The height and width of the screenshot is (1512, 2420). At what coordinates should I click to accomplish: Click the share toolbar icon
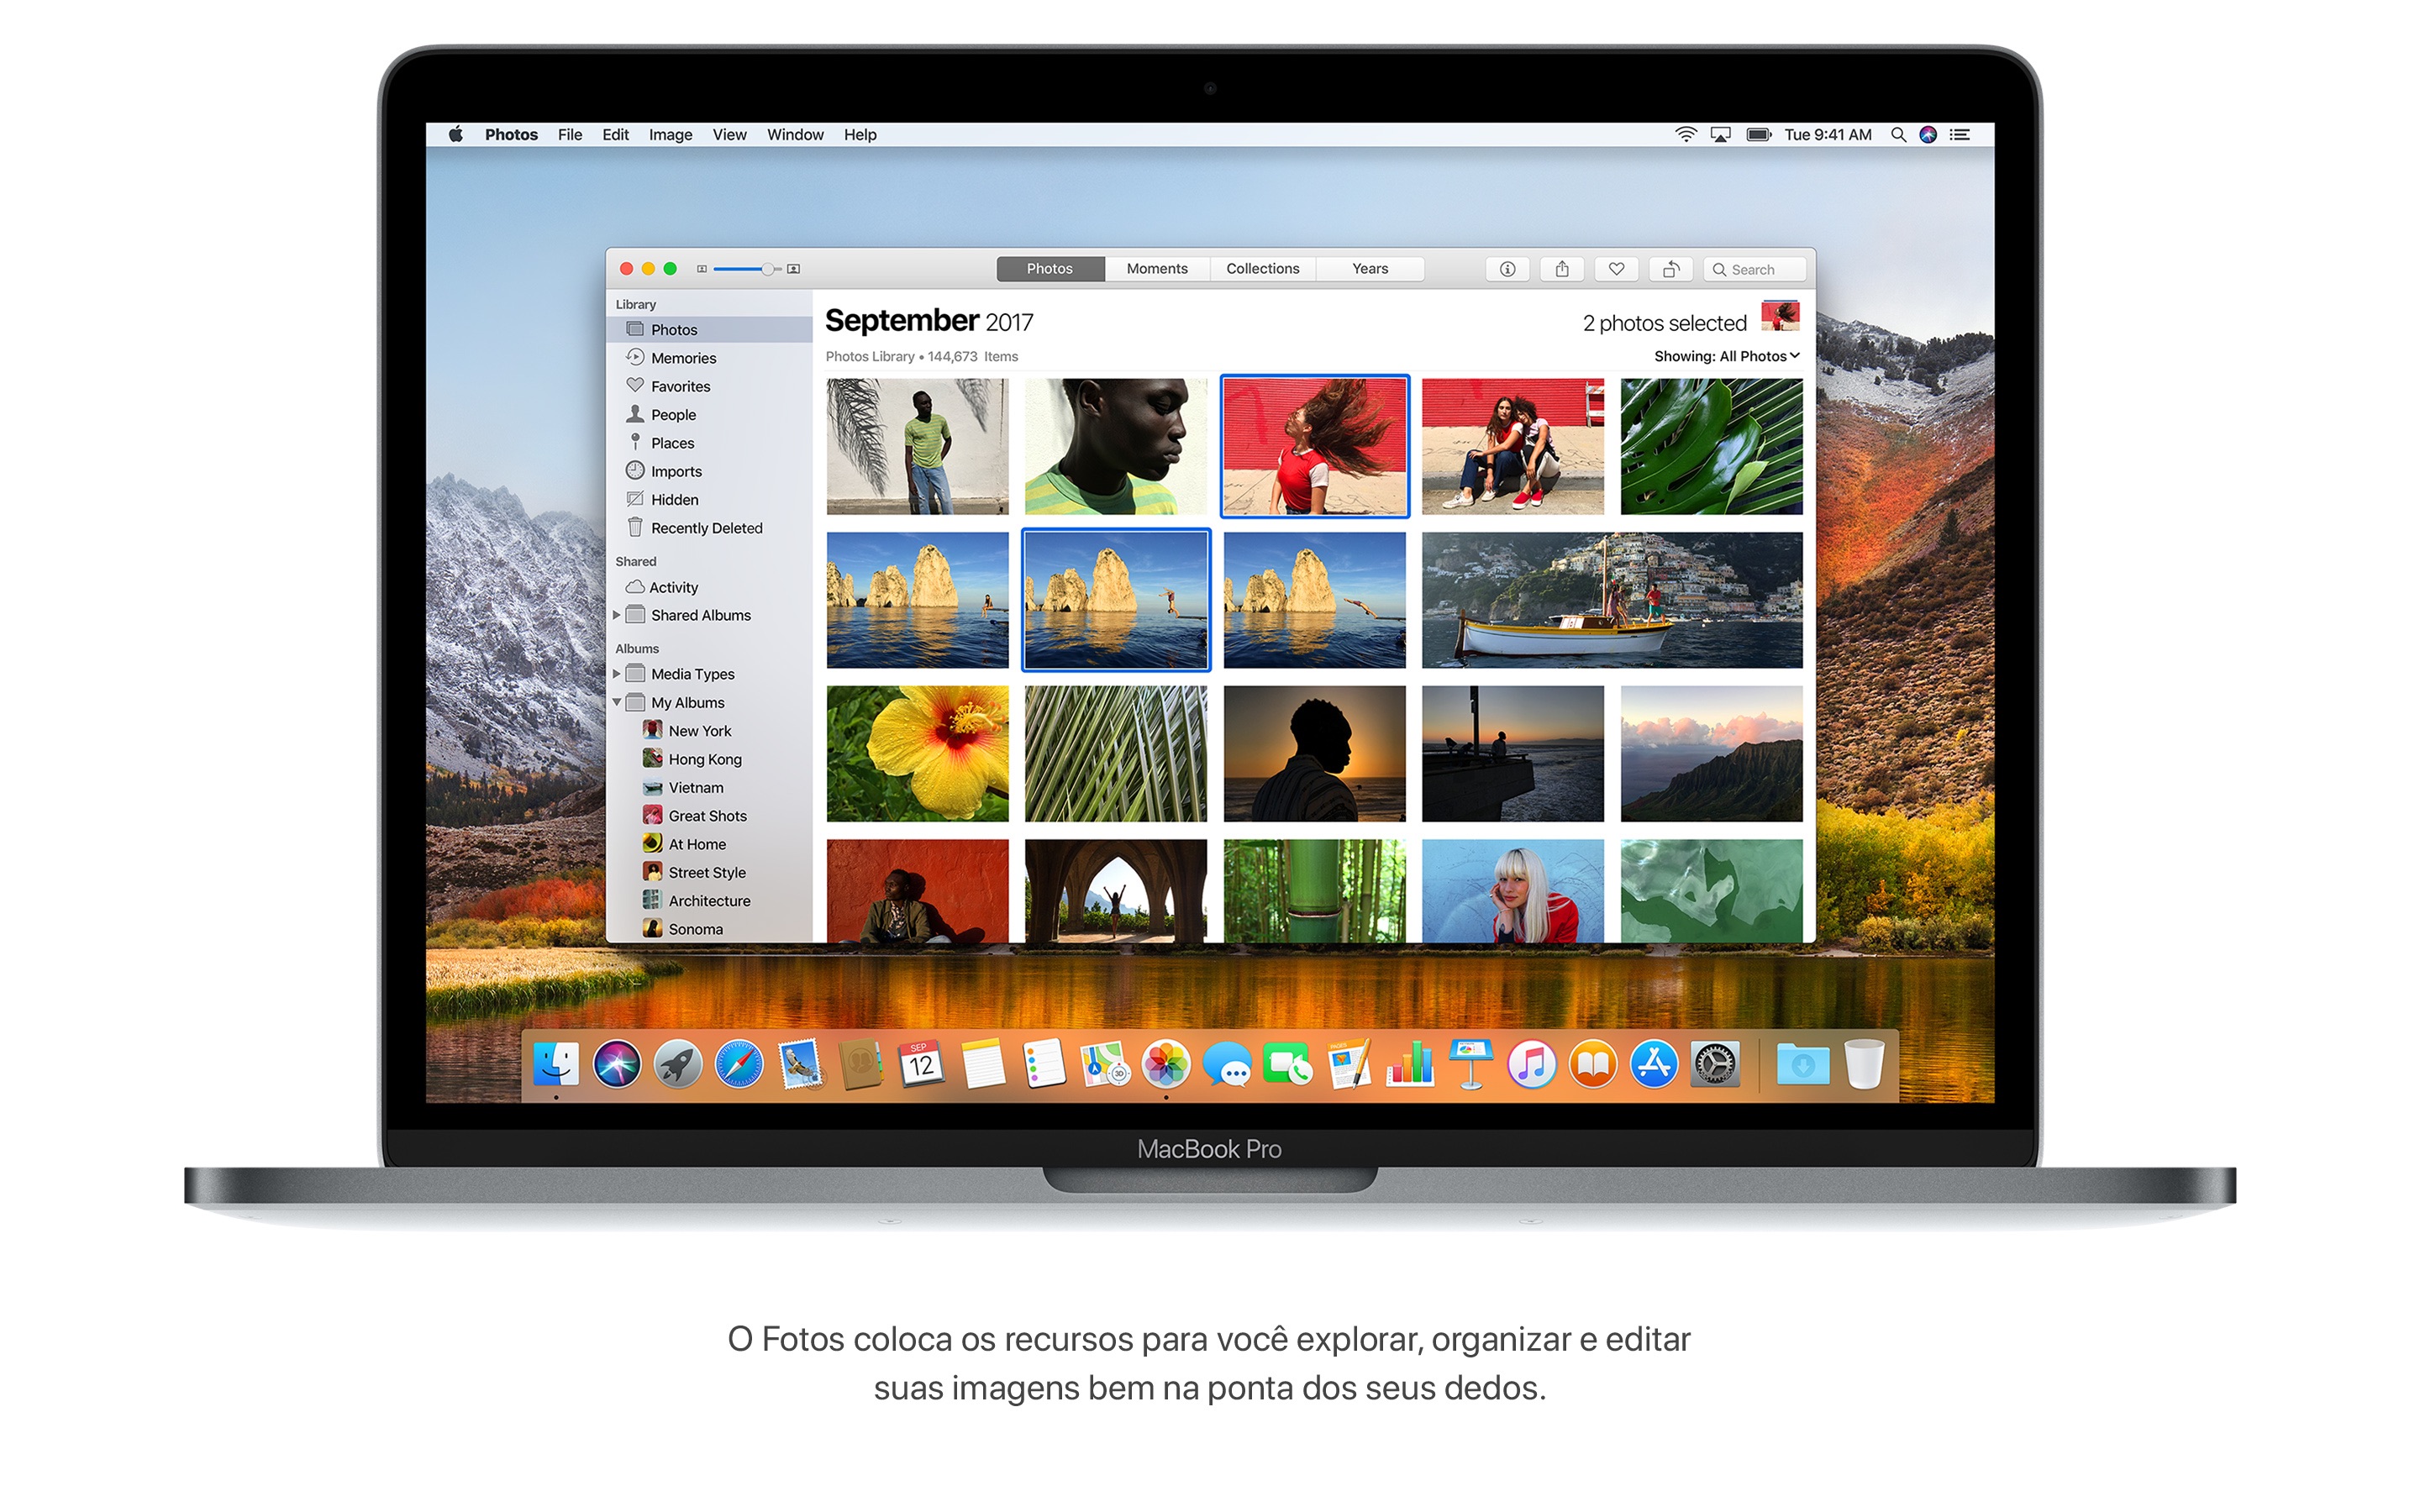[1560, 266]
